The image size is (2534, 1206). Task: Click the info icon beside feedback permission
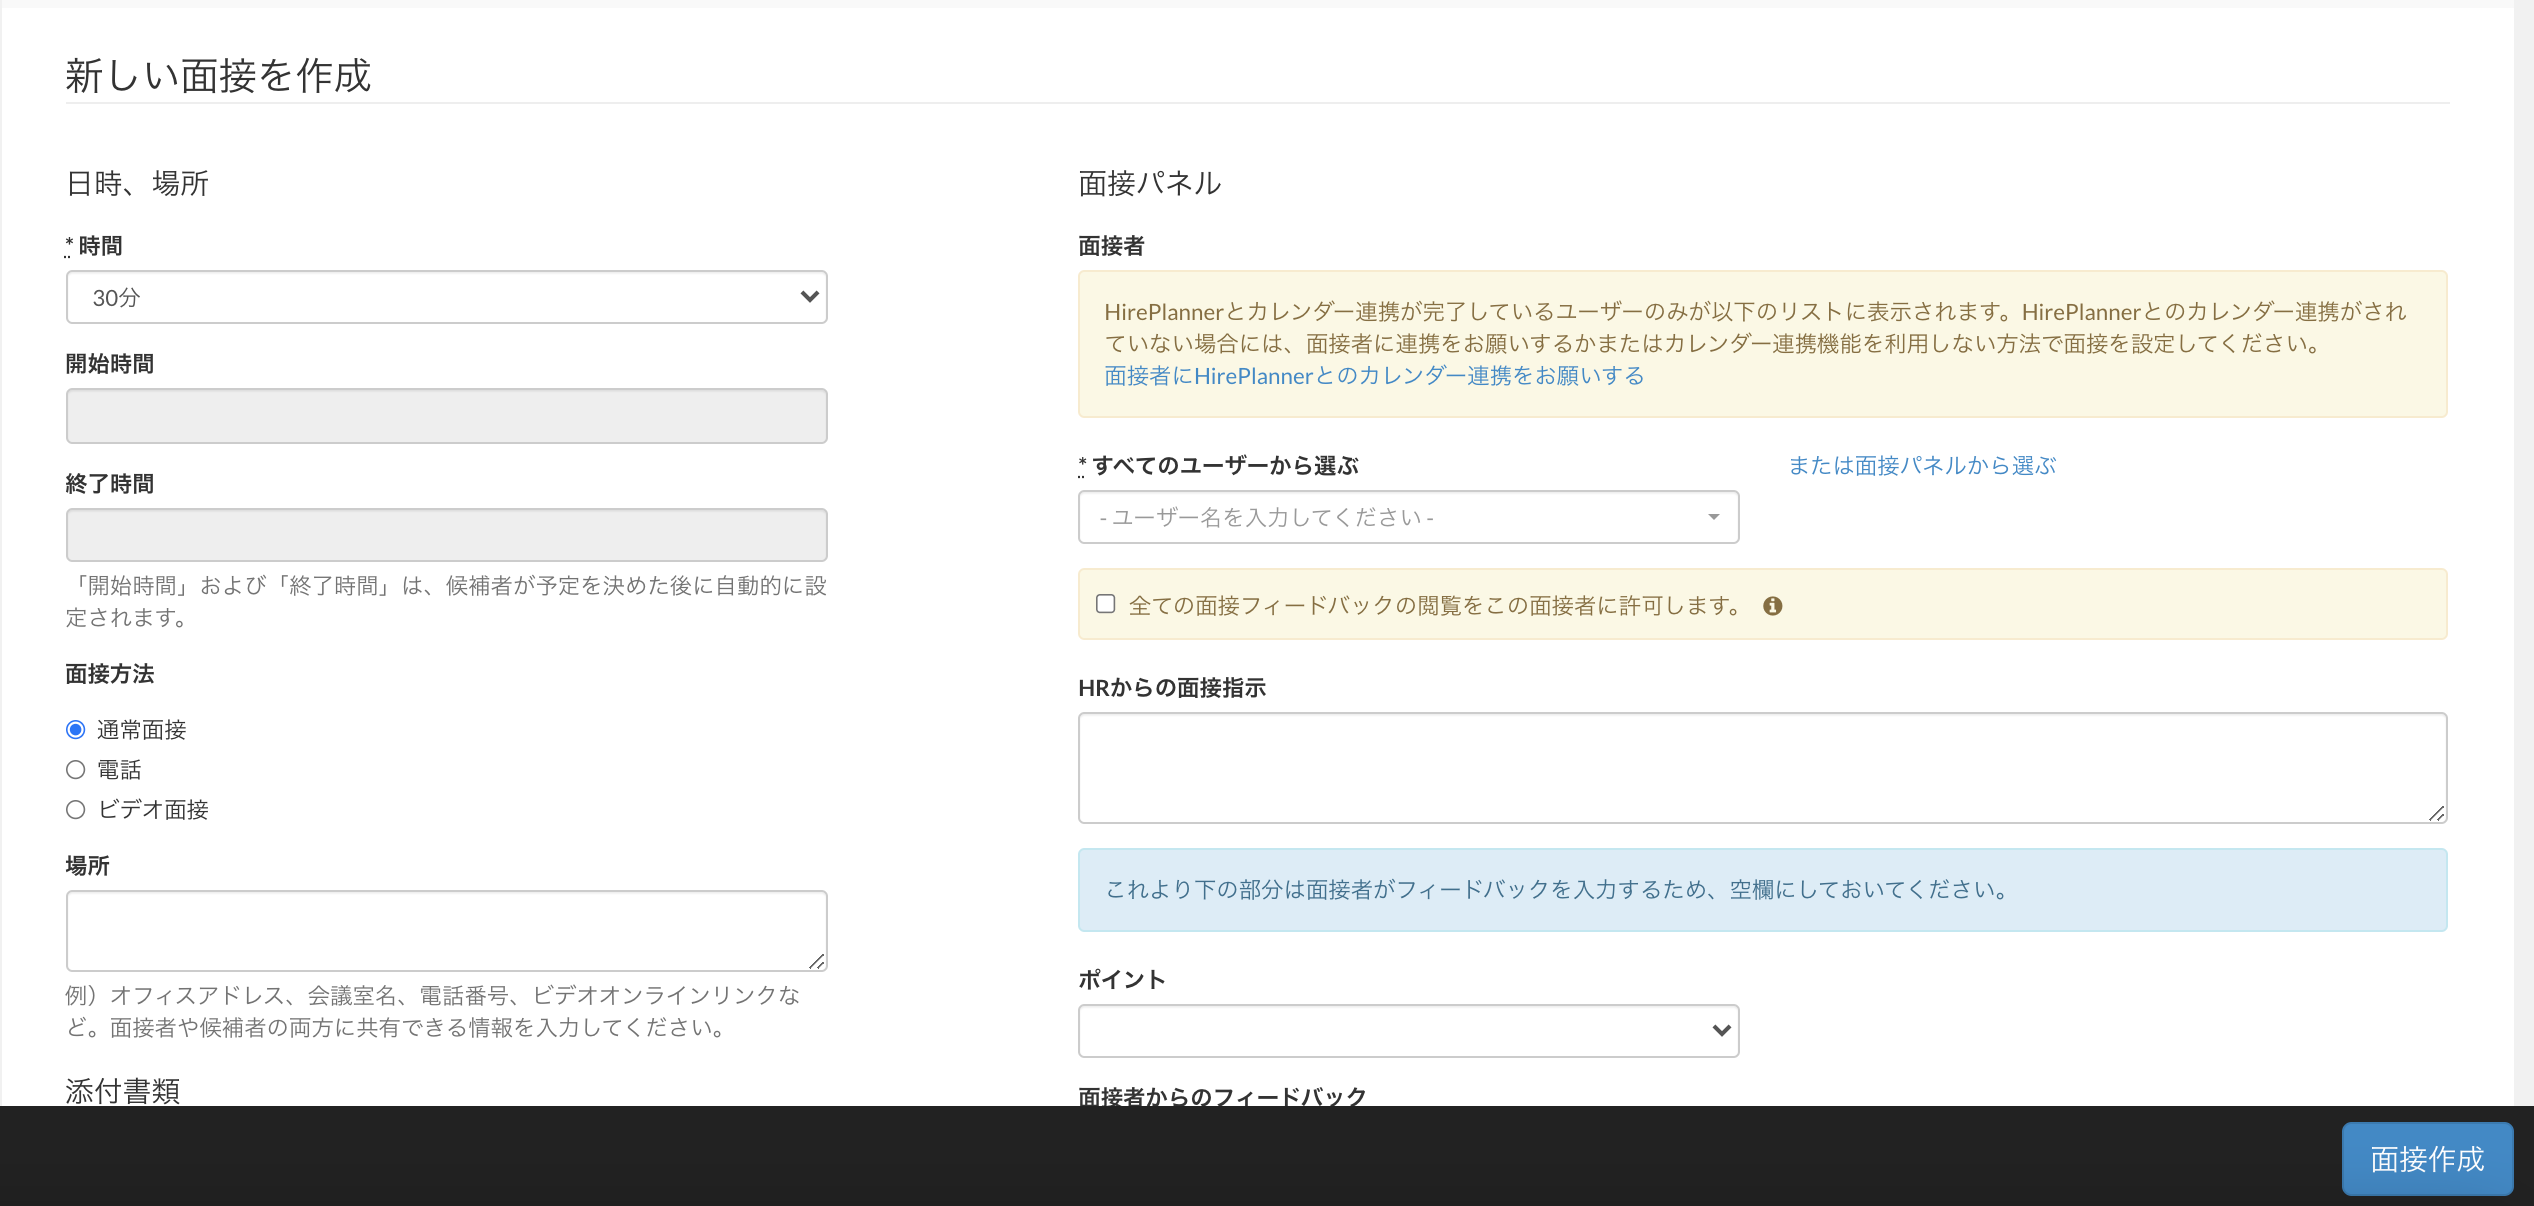point(1772,606)
